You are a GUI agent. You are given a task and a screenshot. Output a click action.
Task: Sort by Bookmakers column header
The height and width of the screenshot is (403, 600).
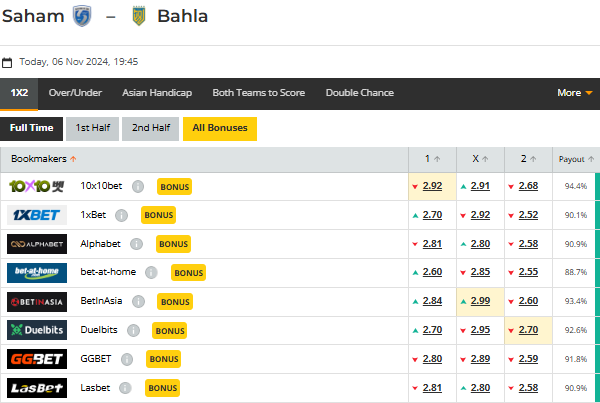(x=44, y=159)
